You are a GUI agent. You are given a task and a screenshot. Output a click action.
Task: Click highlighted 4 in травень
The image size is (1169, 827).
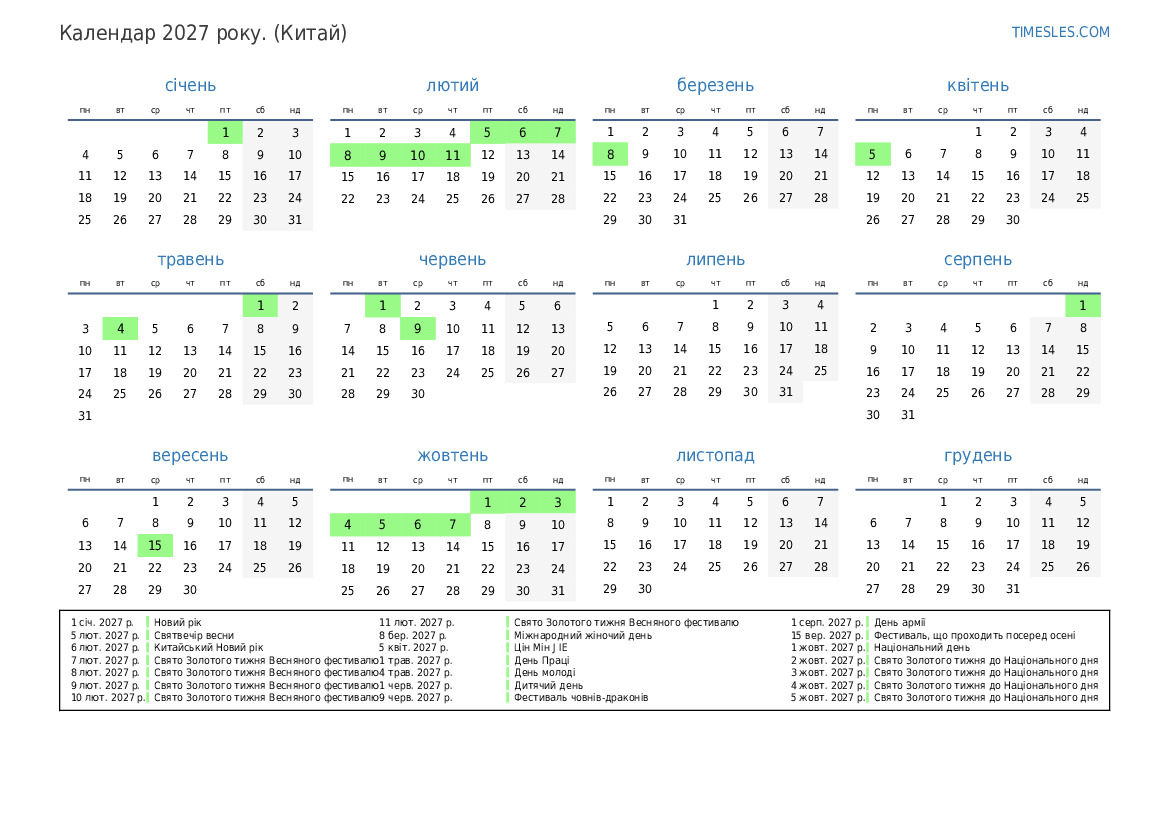coord(120,328)
